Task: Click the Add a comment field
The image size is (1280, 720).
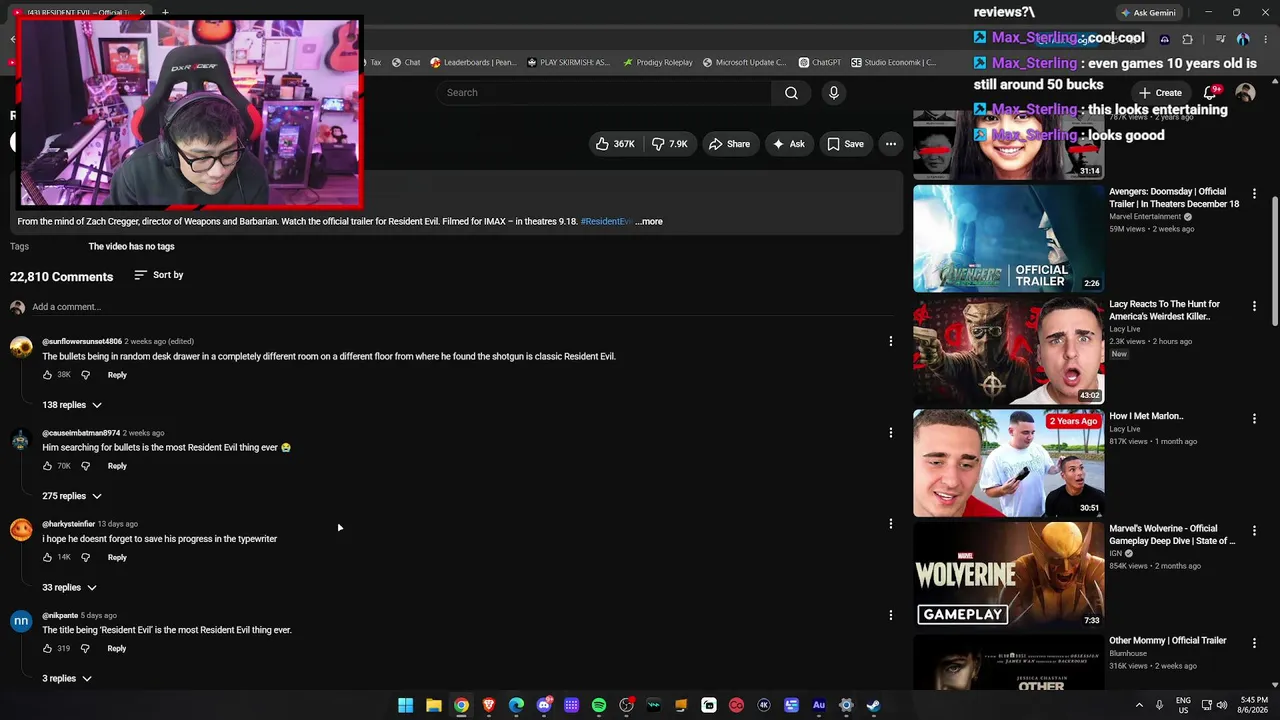Action: click(x=460, y=307)
